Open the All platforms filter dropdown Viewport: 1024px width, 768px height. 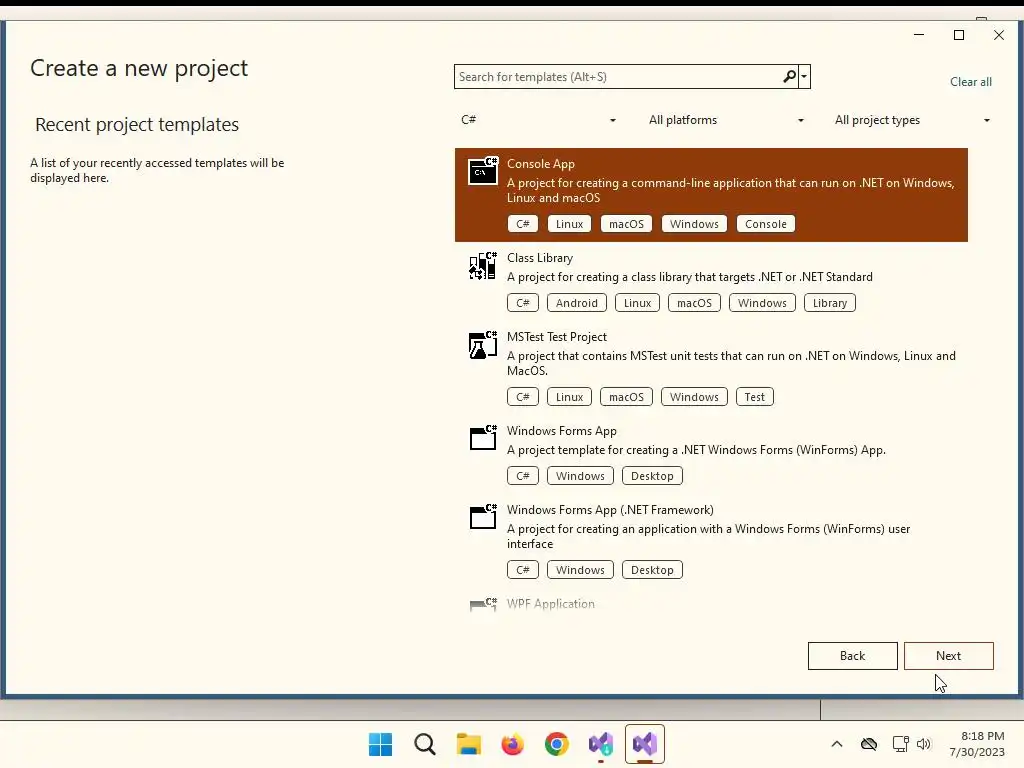coord(725,120)
